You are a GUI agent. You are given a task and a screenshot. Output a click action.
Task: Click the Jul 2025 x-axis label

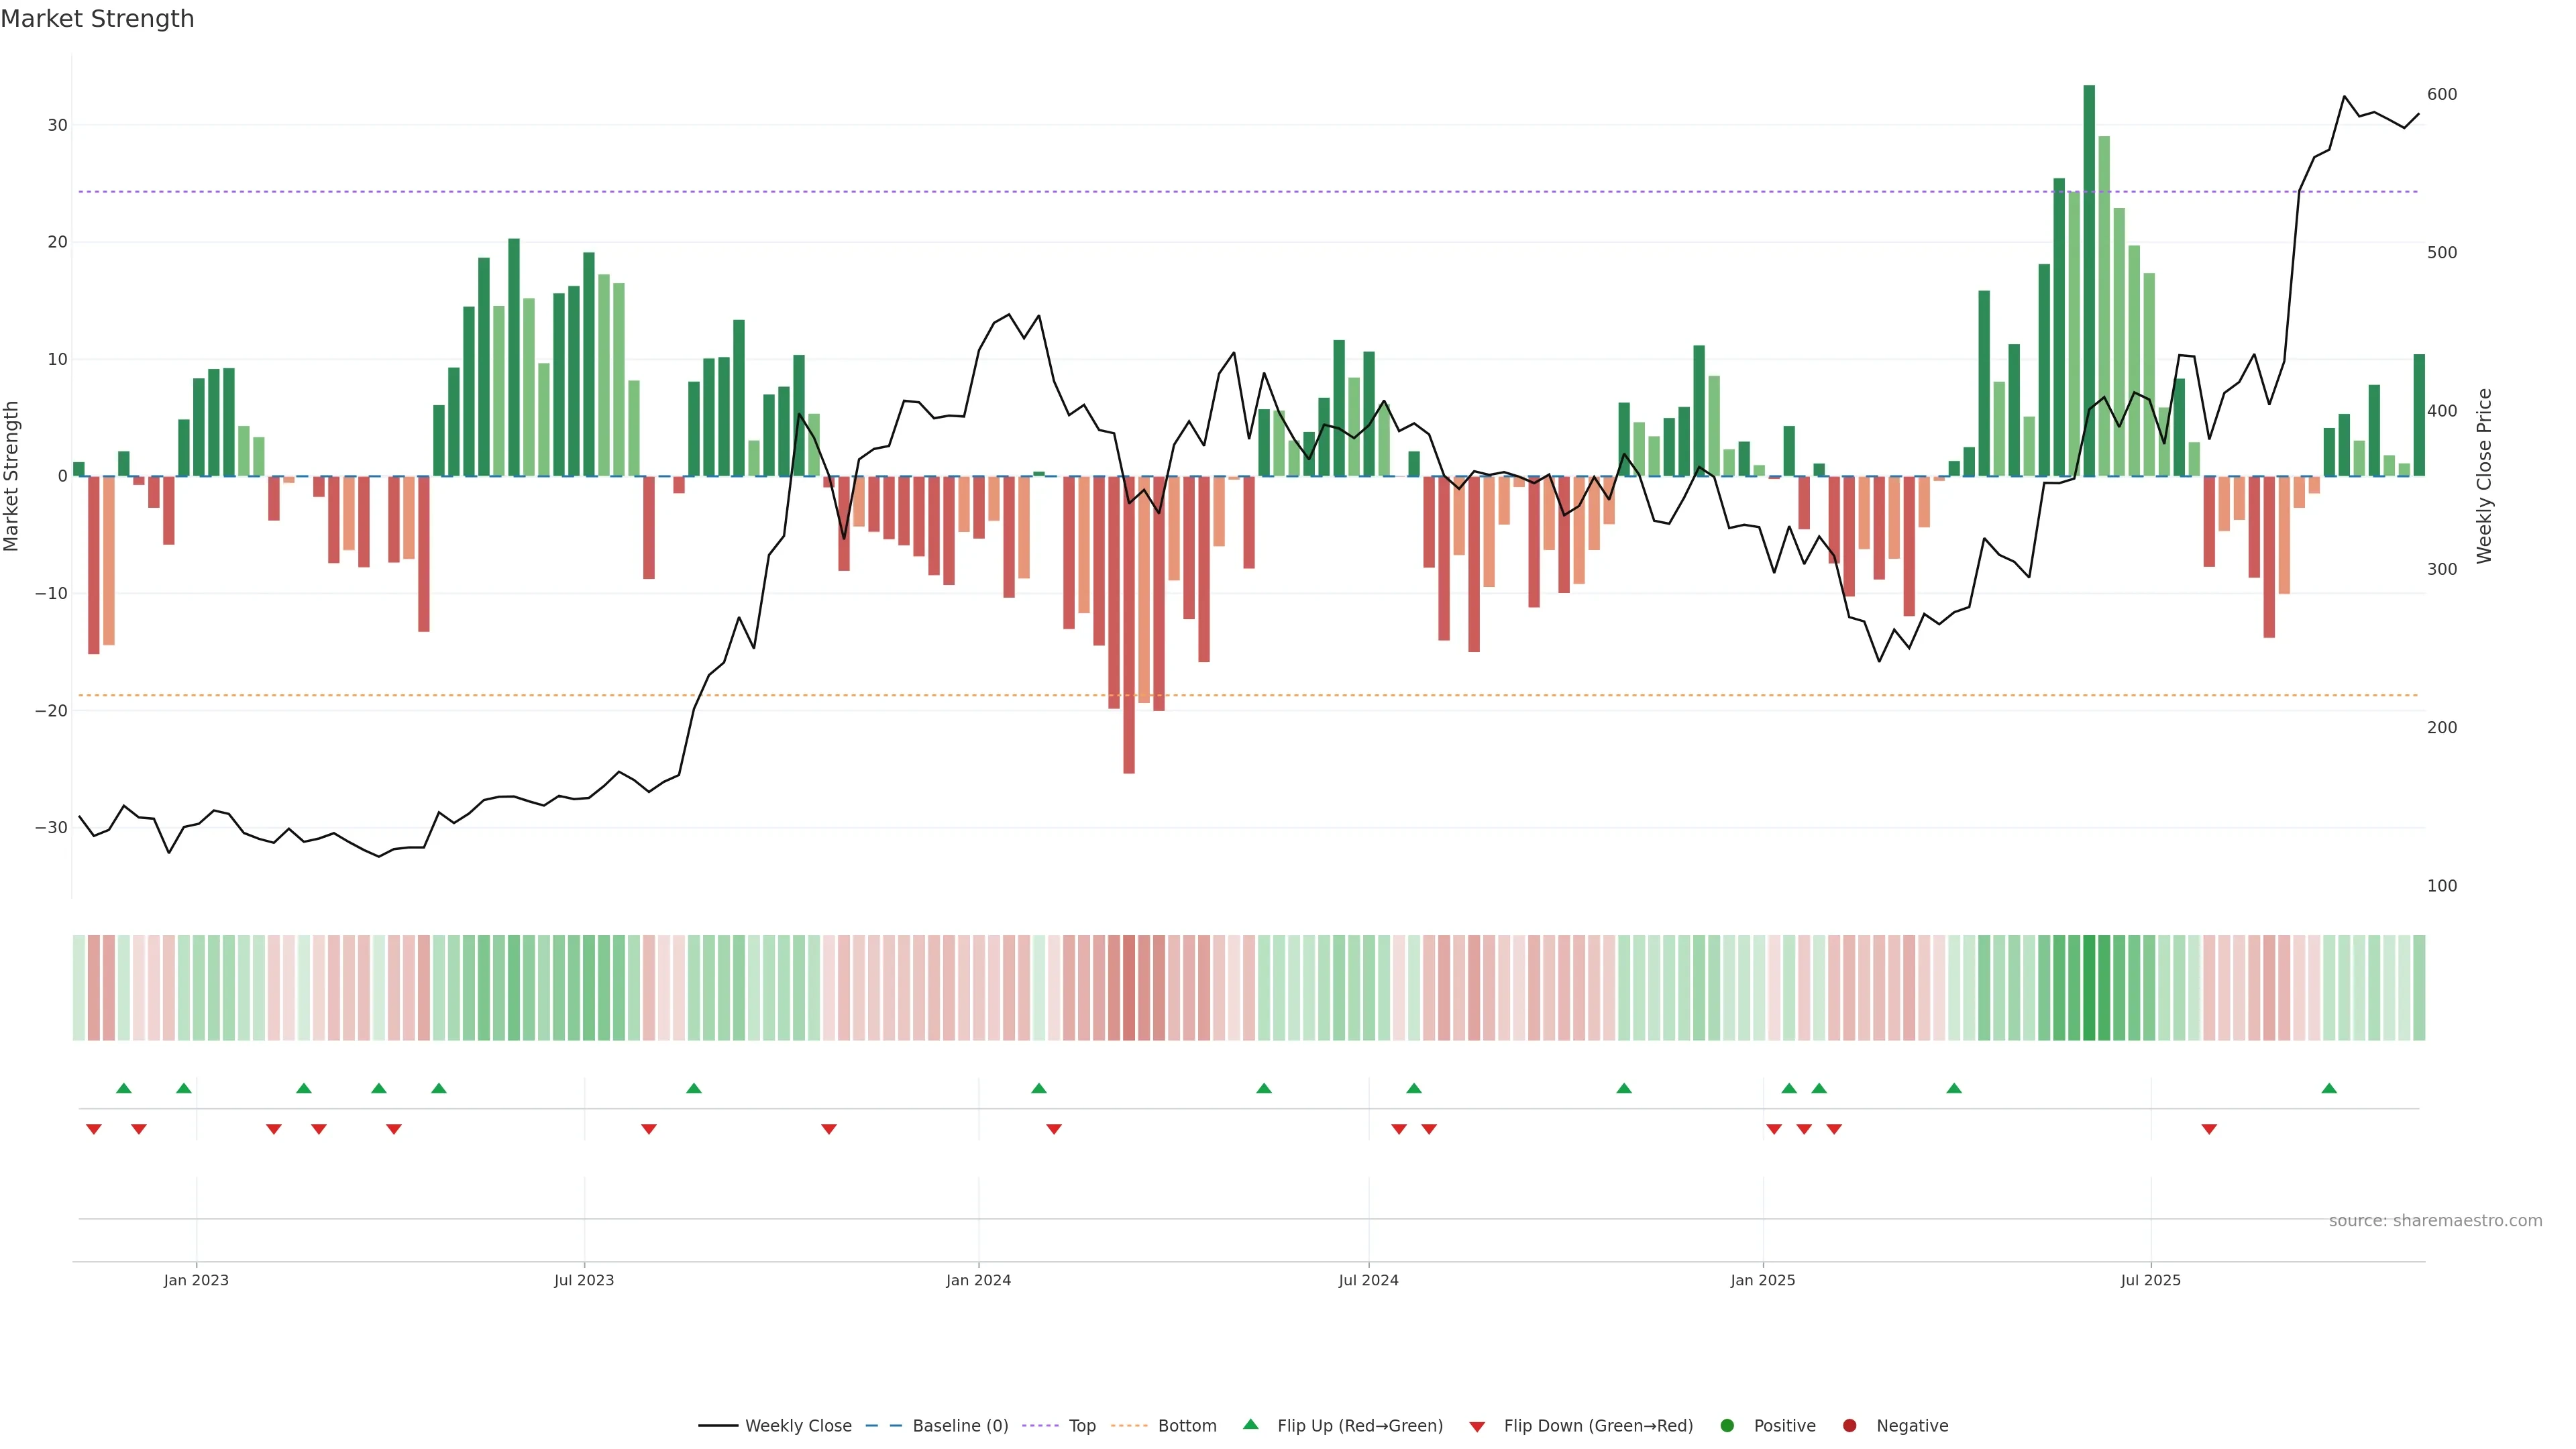click(2150, 1280)
